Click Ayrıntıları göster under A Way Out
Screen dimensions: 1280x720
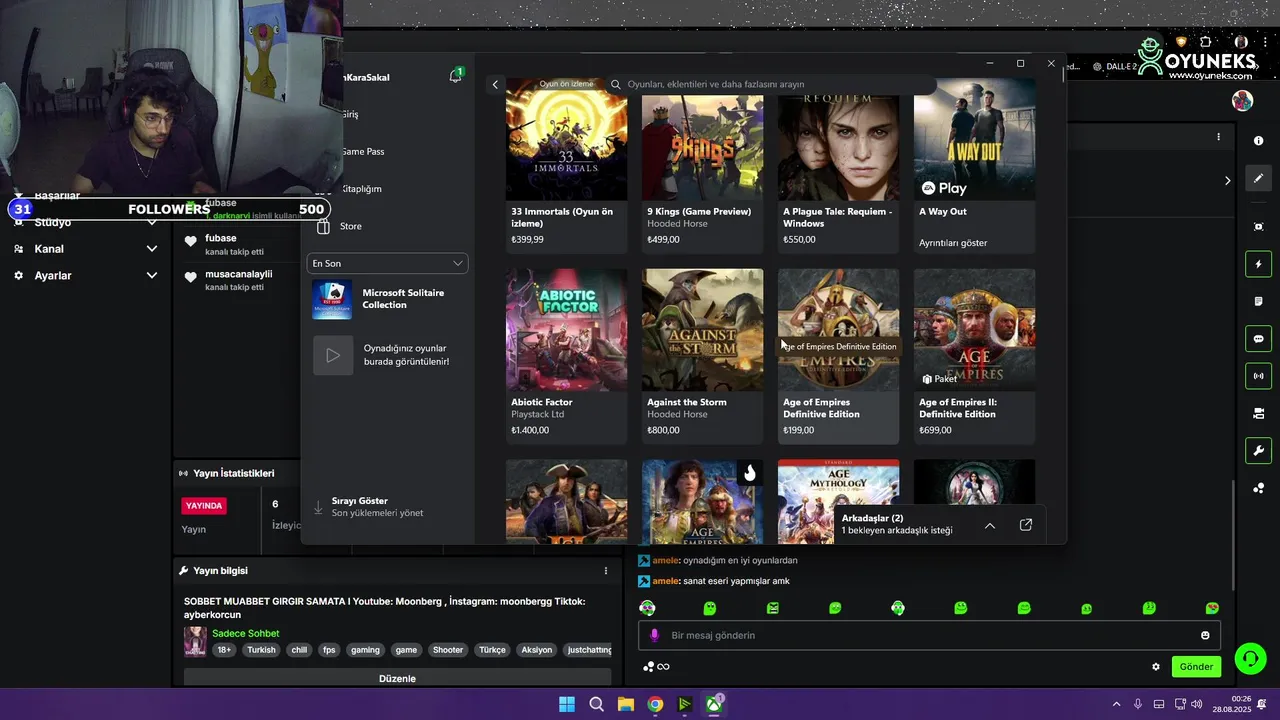[x=953, y=243]
